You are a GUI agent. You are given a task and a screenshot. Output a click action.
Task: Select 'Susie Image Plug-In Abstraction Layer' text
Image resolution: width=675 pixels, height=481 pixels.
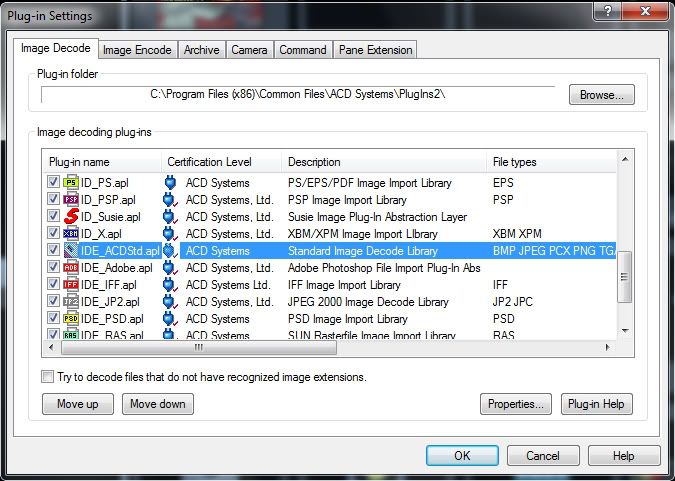pos(377,217)
